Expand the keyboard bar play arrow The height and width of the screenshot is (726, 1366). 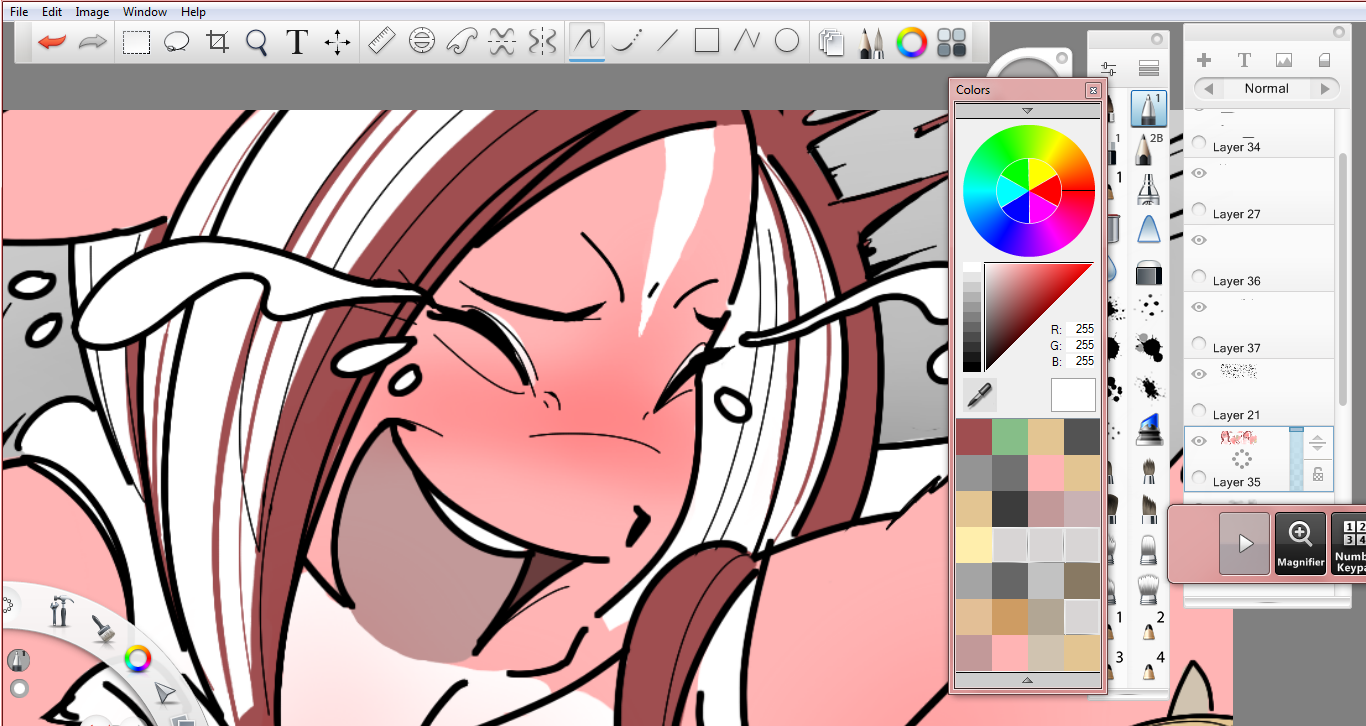1245,543
